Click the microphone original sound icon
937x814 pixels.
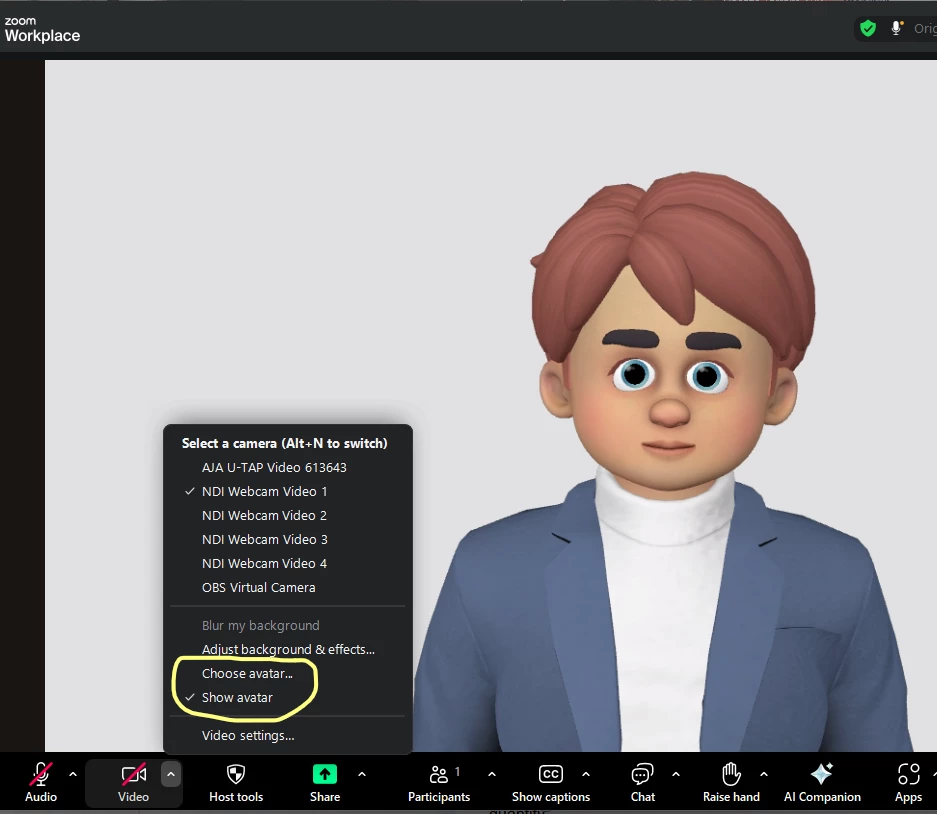pos(896,28)
